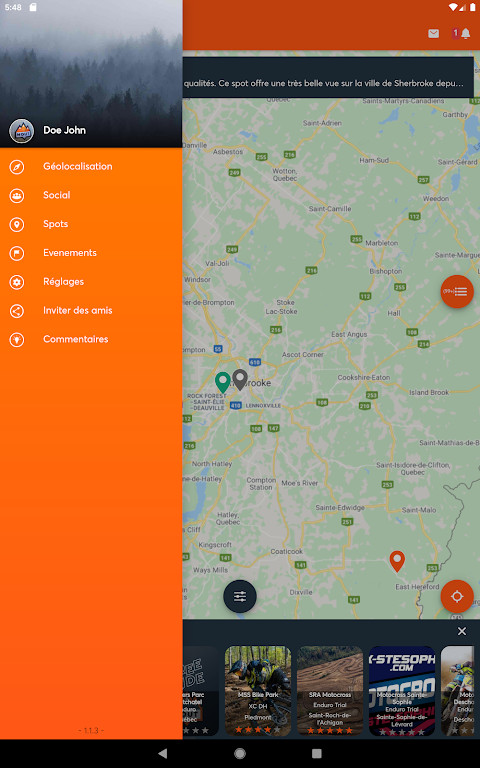
Task: Tap the Commentaires lightbulb icon
Action: [x=17, y=339]
